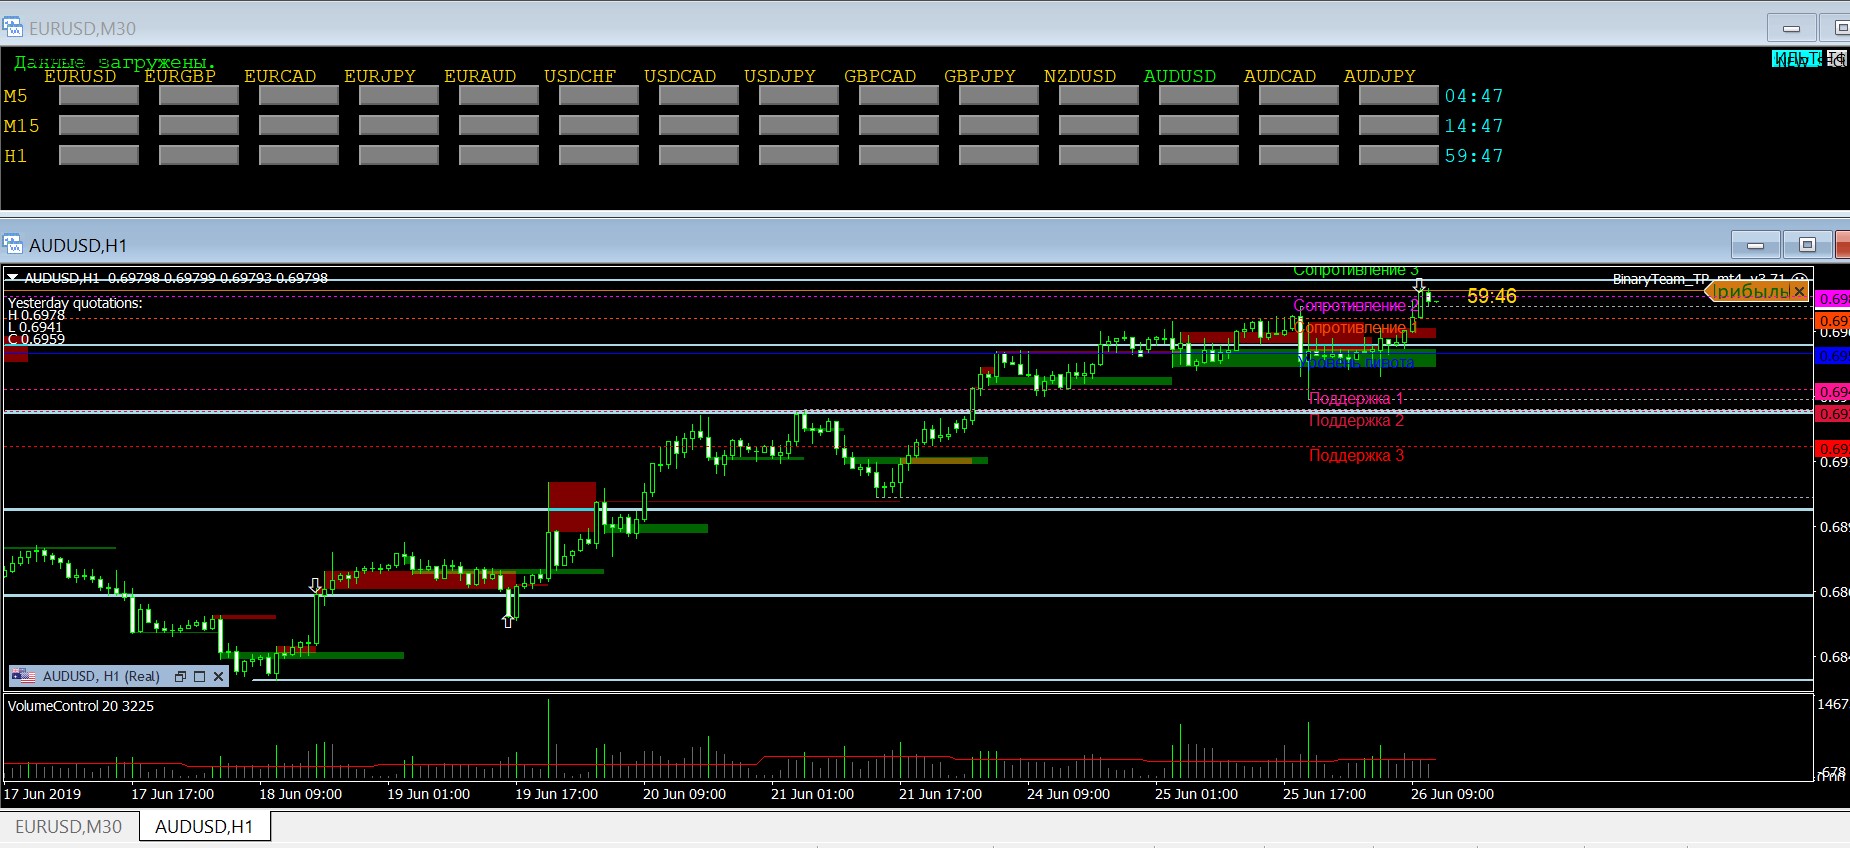Close the orange Прибыль price label
Screen dimensions: 1850x848
coord(1799,292)
